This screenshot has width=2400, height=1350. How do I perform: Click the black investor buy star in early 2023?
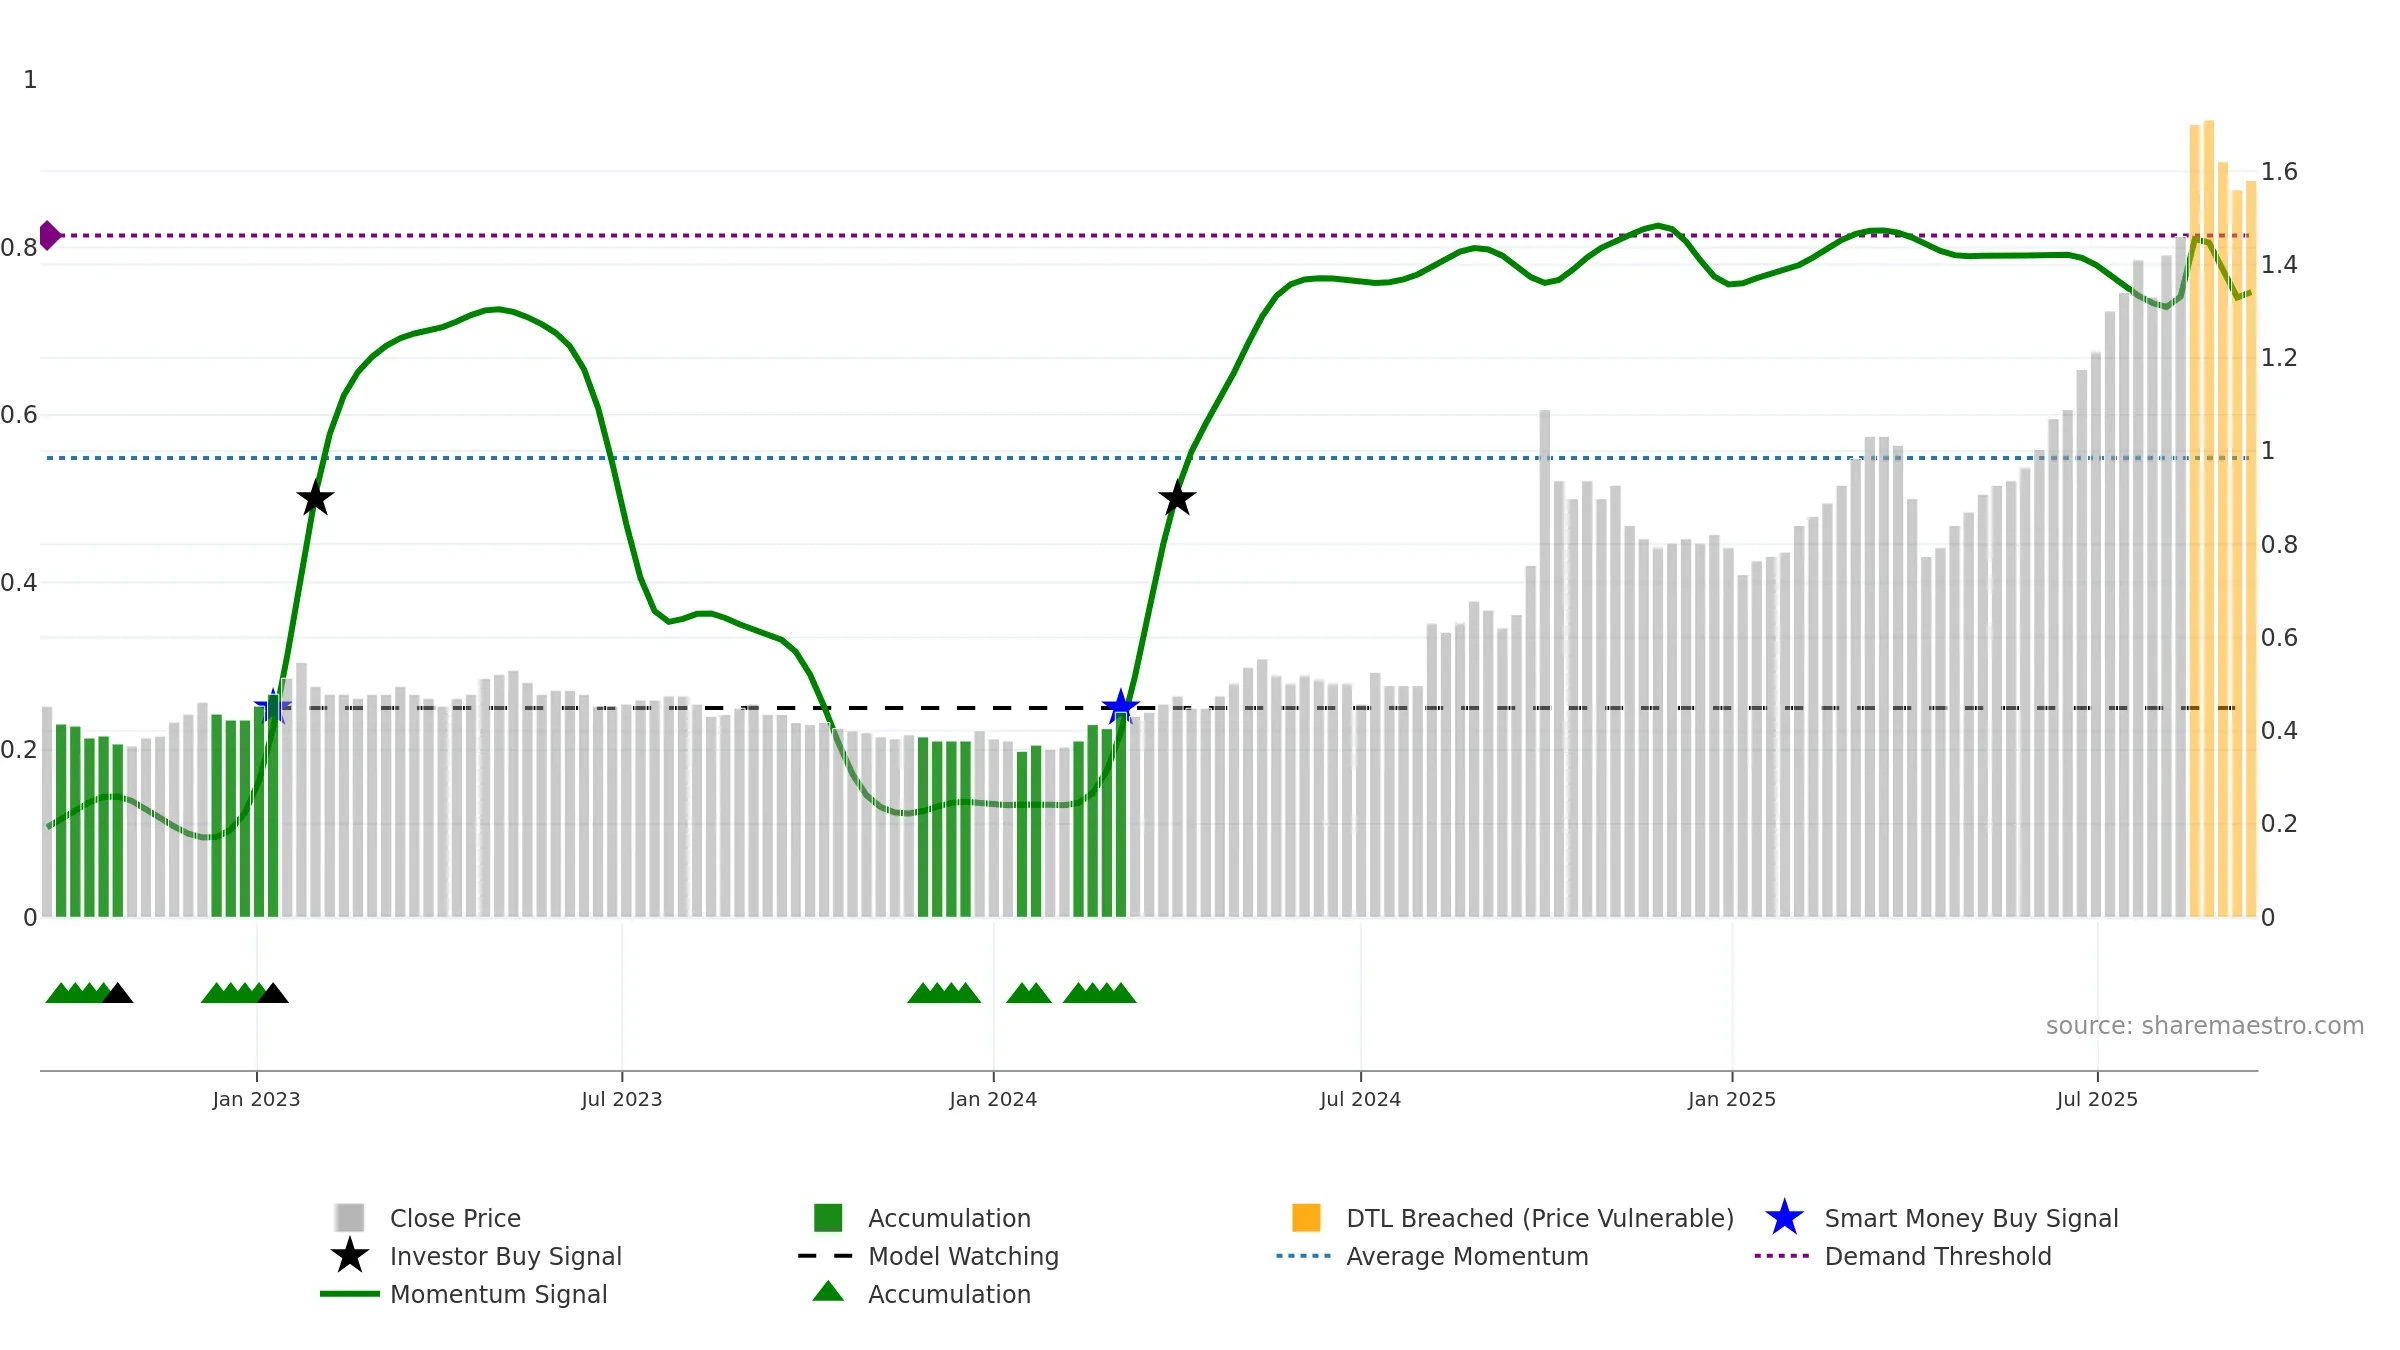pyautogui.click(x=315, y=497)
